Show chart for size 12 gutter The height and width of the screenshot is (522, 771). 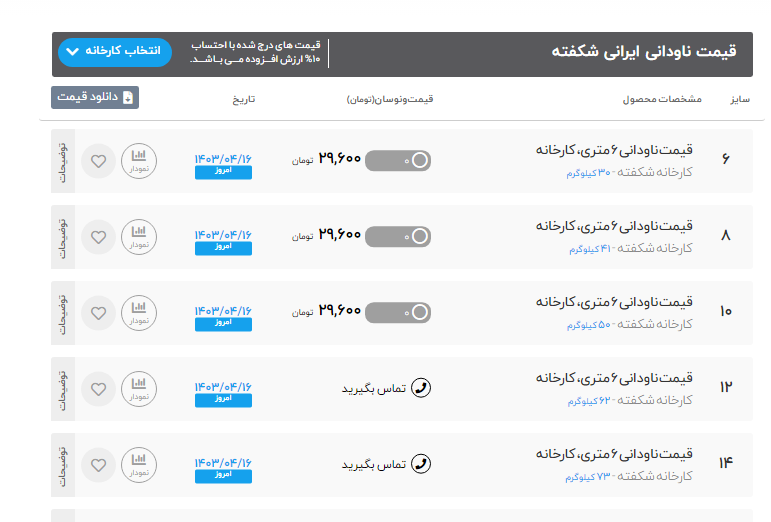pyautogui.click(x=139, y=388)
